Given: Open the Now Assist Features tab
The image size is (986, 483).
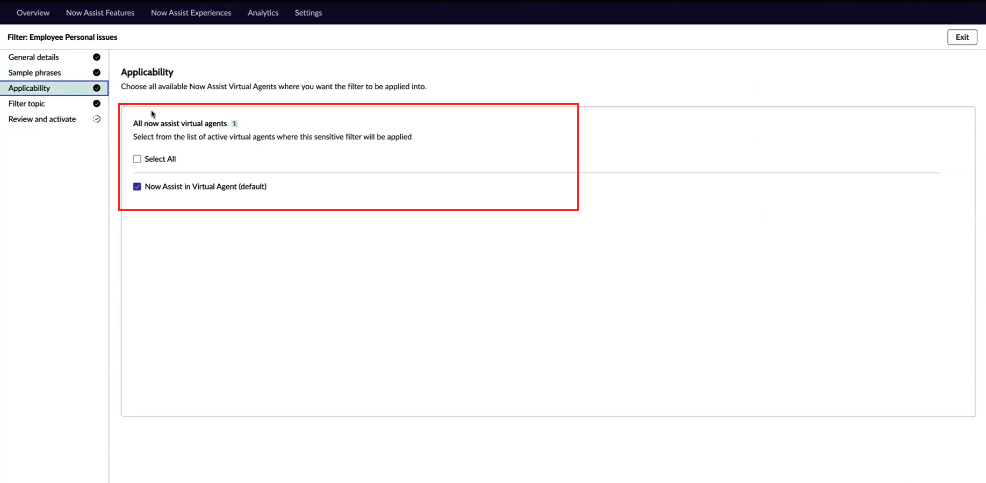Looking at the screenshot, I should [x=100, y=13].
